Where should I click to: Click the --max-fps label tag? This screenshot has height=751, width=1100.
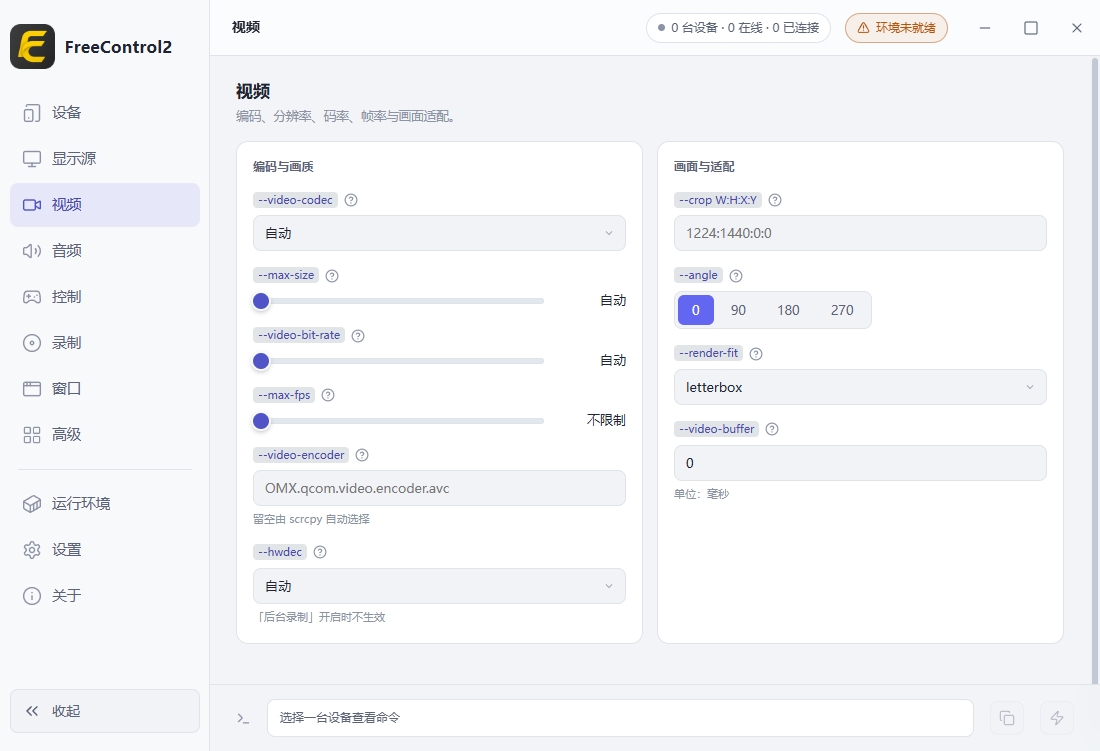[x=284, y=395]
